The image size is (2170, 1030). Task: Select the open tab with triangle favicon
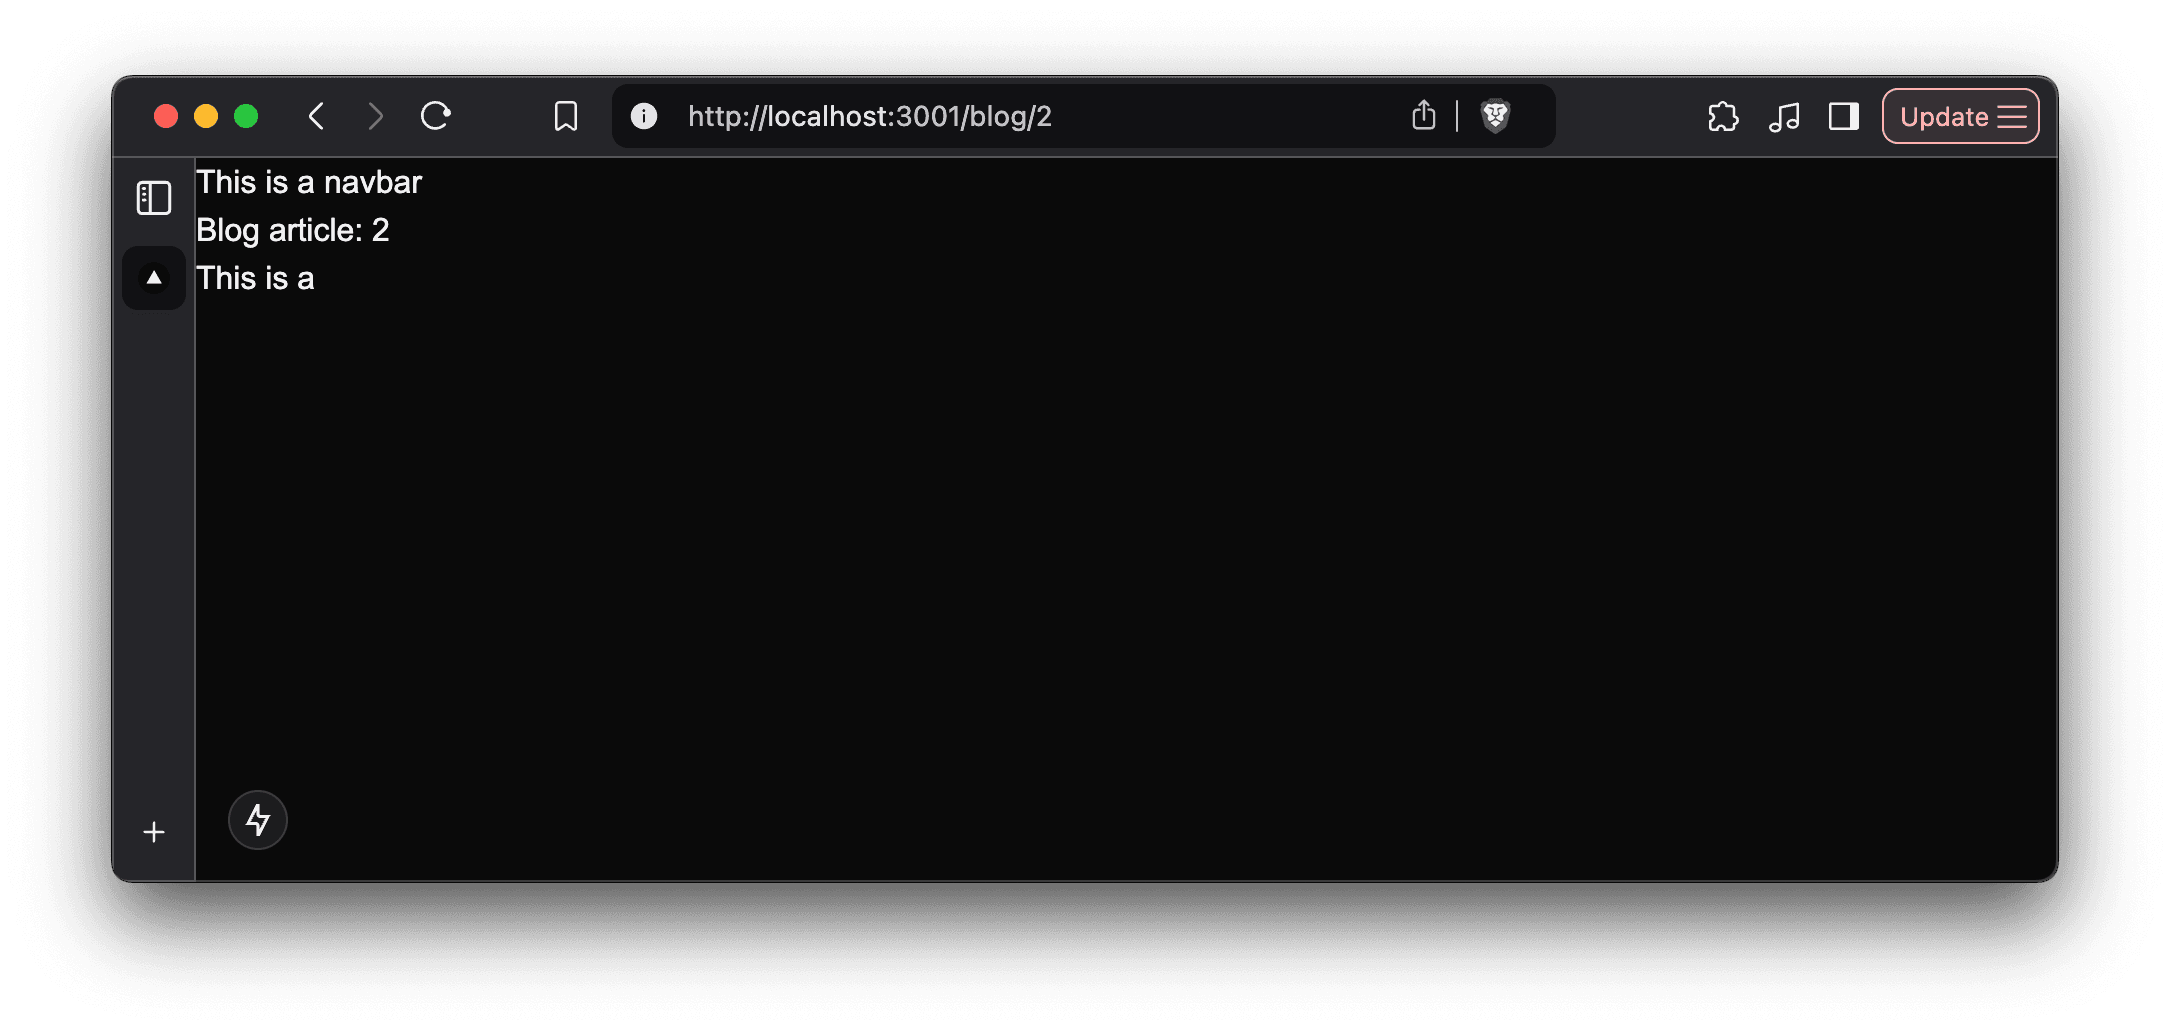(x=154, y=278)
